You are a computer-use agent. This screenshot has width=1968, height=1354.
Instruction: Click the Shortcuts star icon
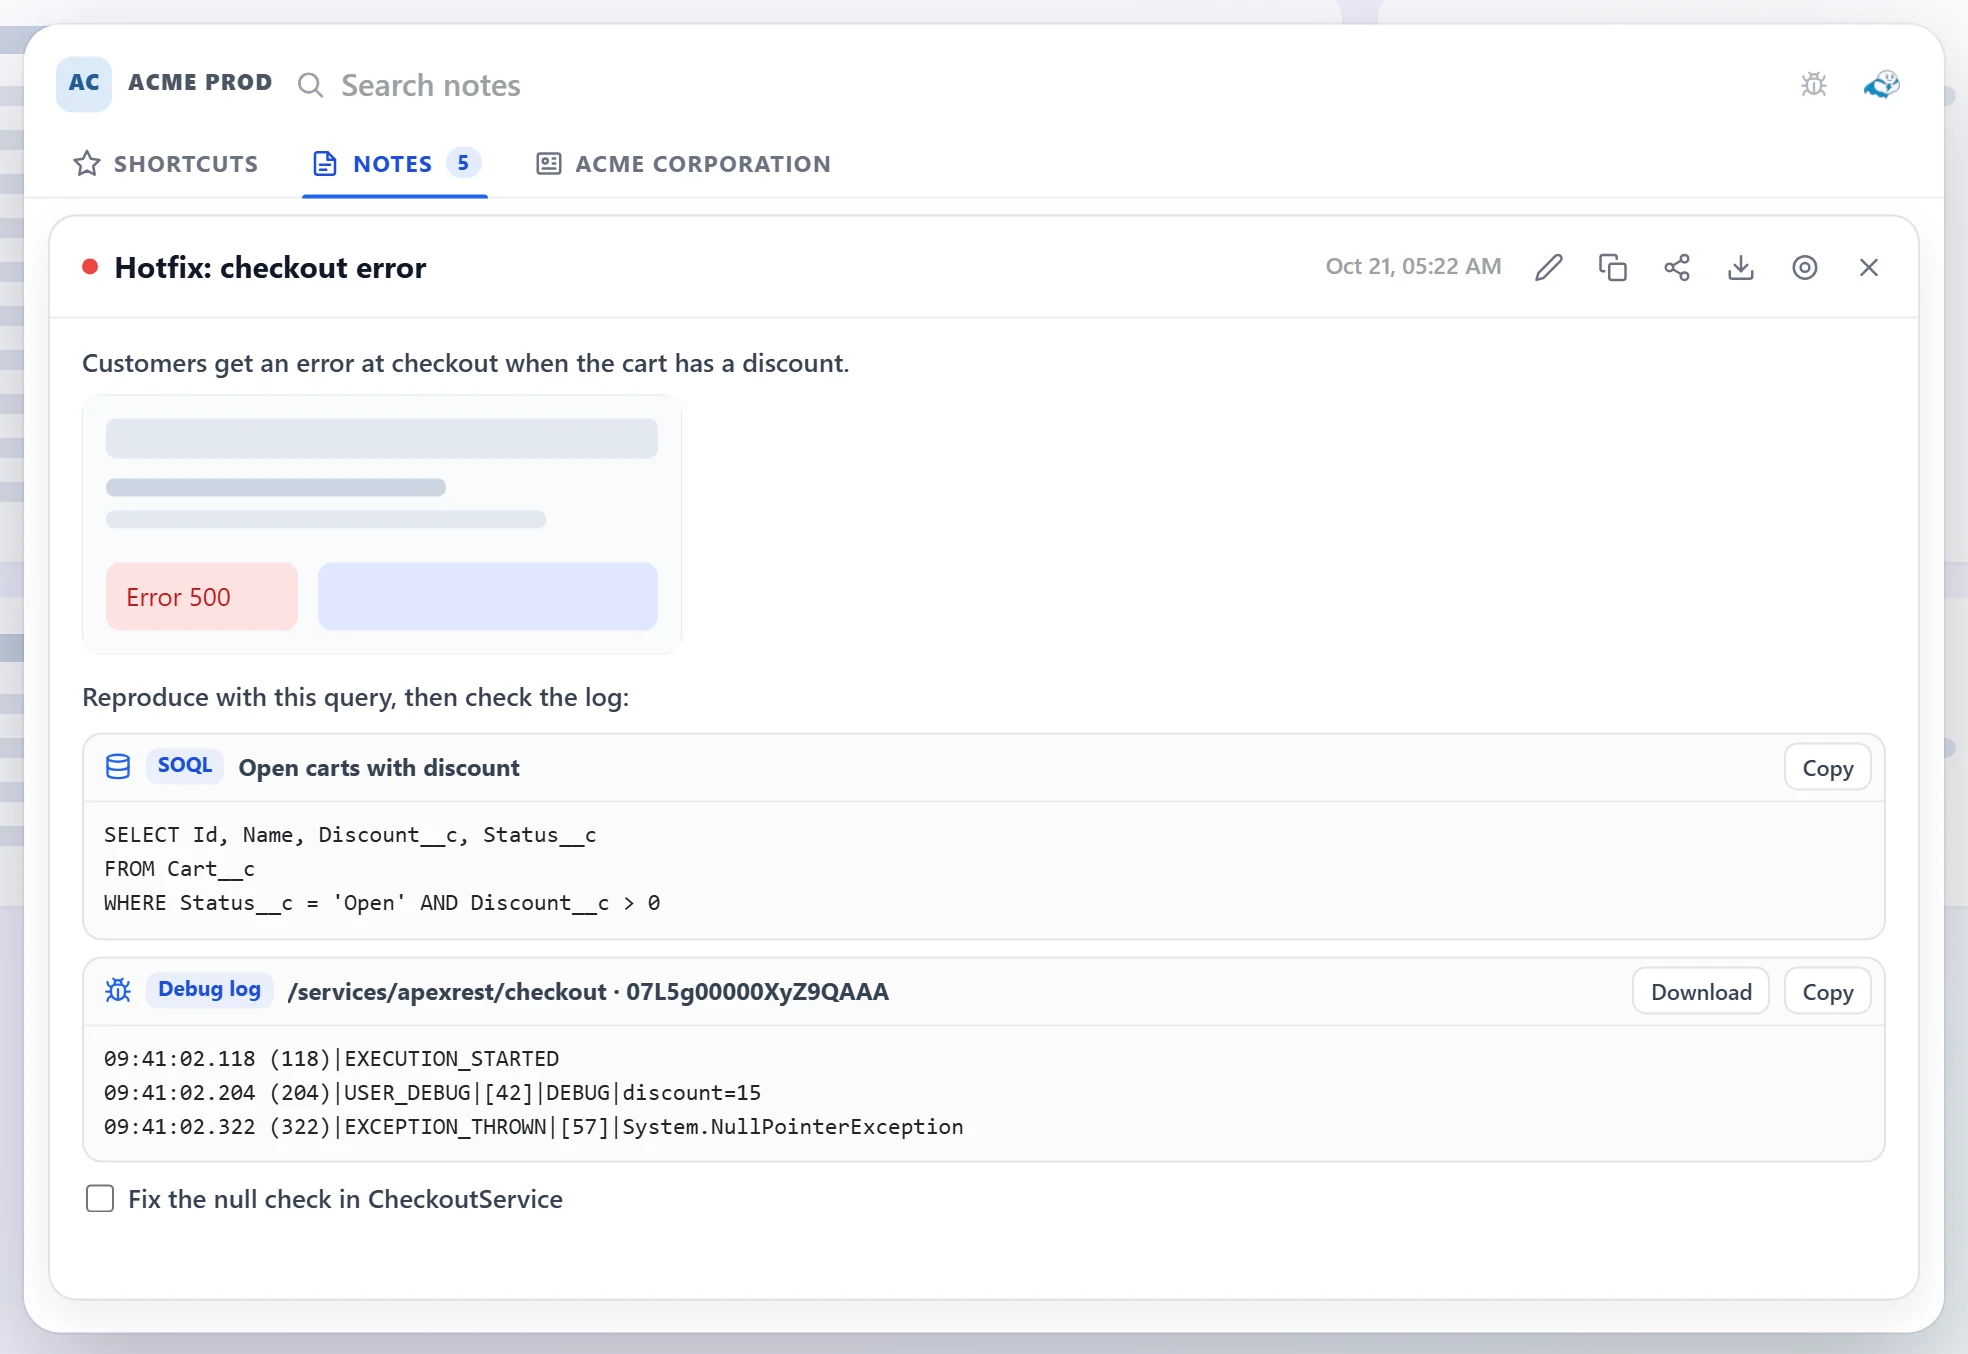(x=87, y=163)
